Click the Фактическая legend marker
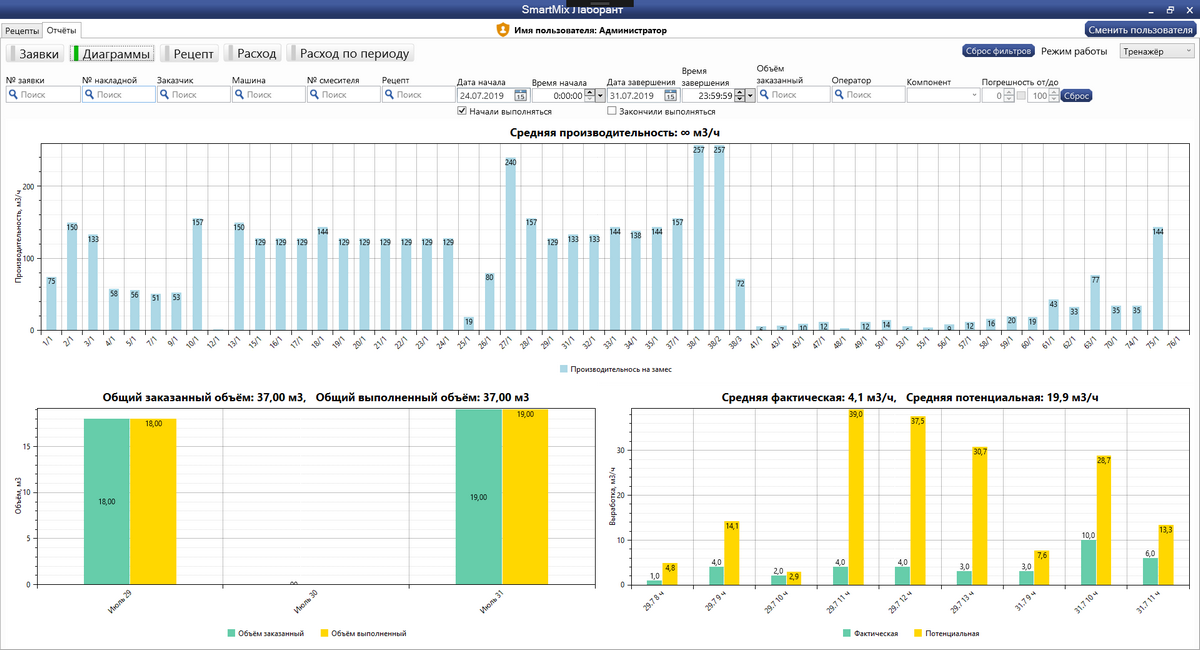 click(x=848, y=633)
